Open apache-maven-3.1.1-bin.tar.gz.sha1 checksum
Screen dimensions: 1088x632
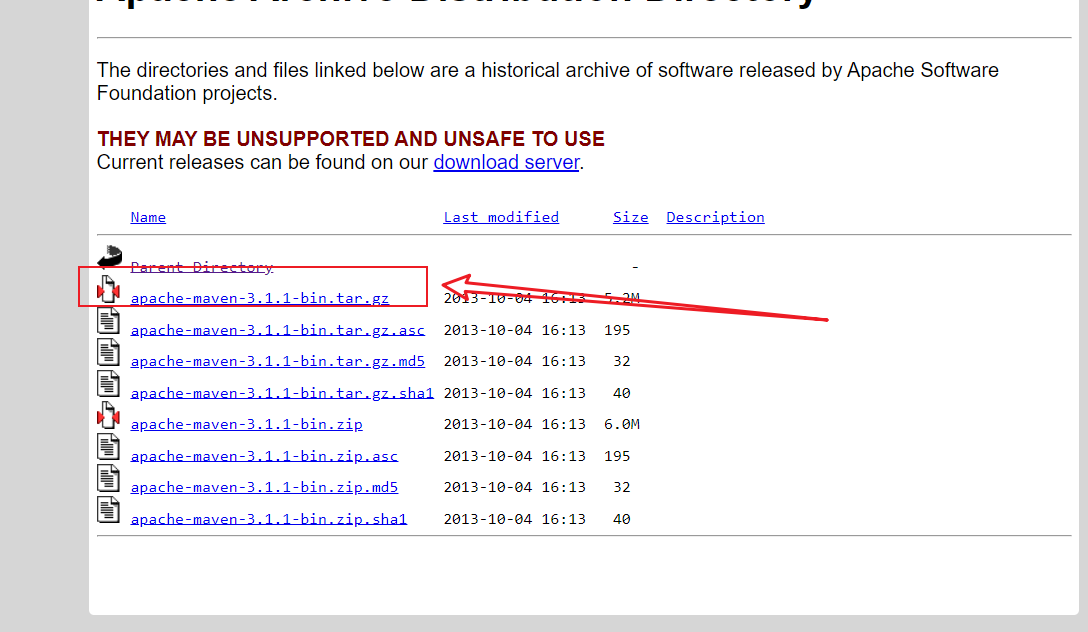point(282,393)
